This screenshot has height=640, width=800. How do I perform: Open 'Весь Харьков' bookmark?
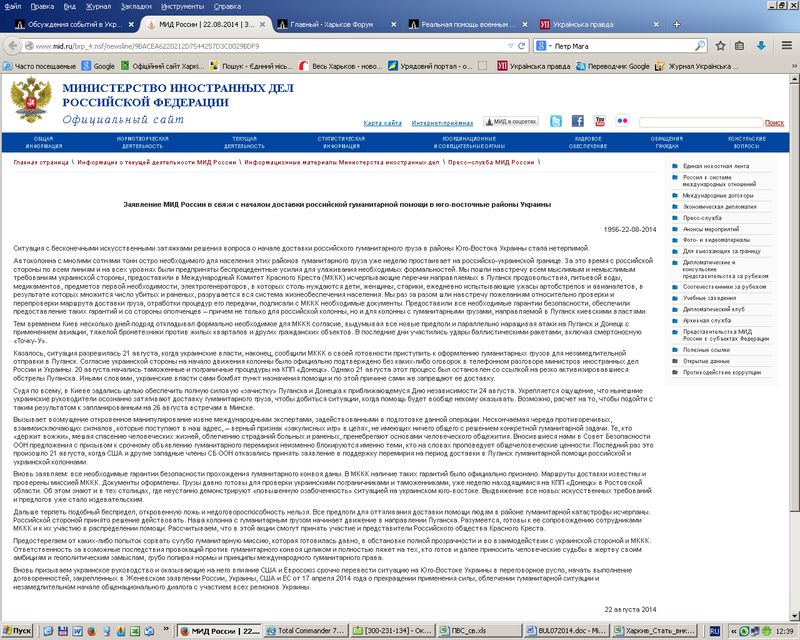point(340,66)
